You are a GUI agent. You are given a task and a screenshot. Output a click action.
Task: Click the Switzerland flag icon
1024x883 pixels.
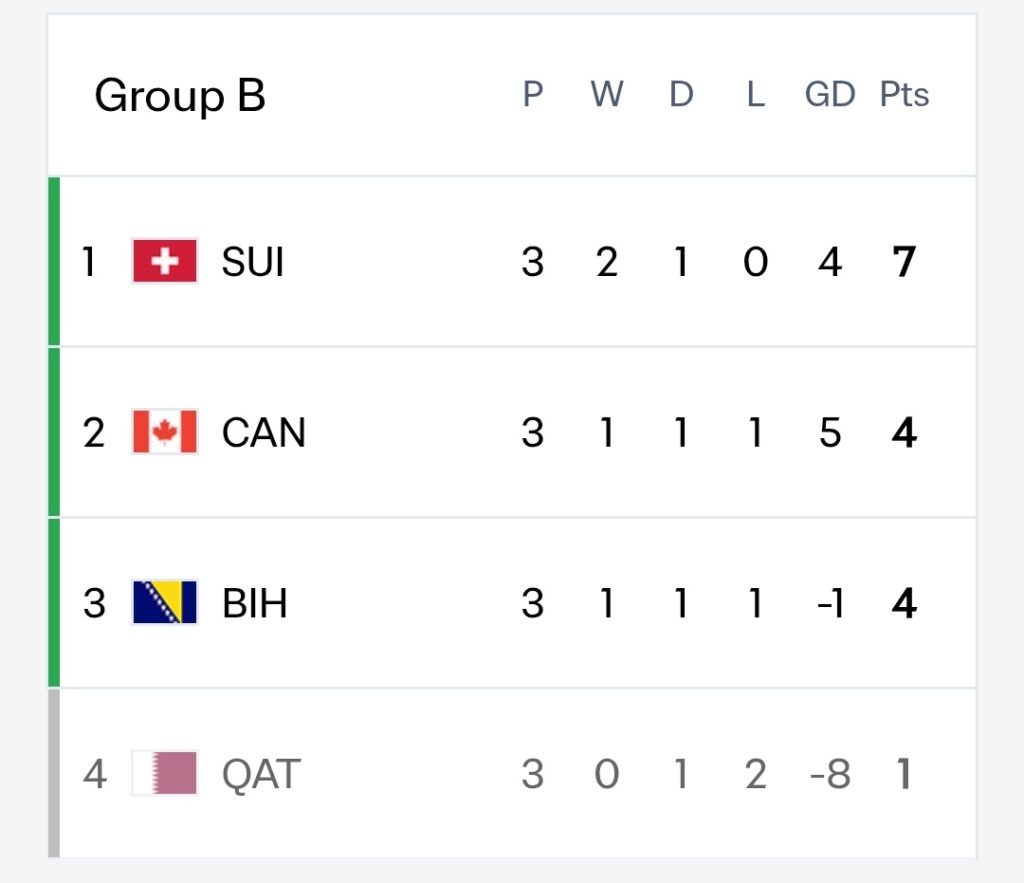[x=165, y=261]
